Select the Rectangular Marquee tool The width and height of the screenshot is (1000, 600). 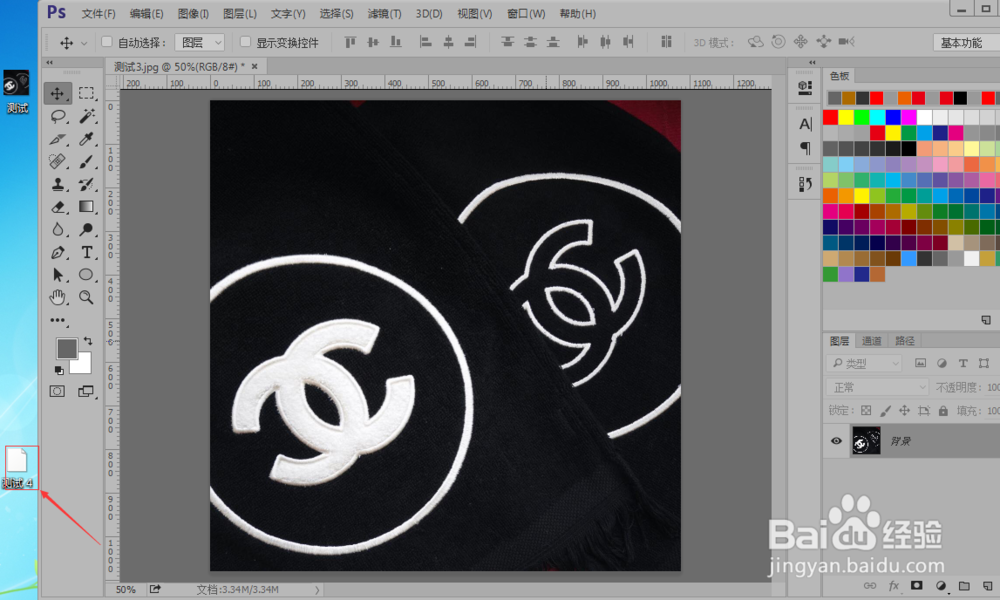tap(86, 94)
